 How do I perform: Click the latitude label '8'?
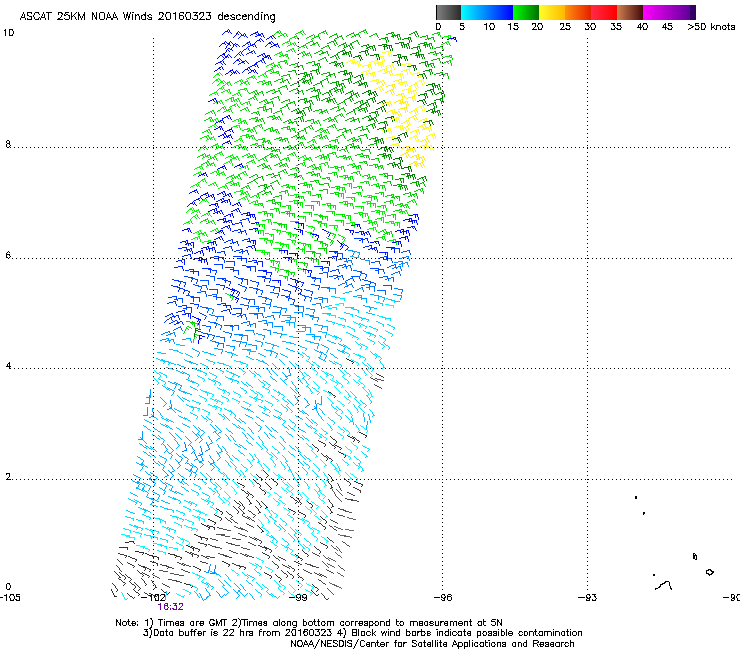(8, 144)
